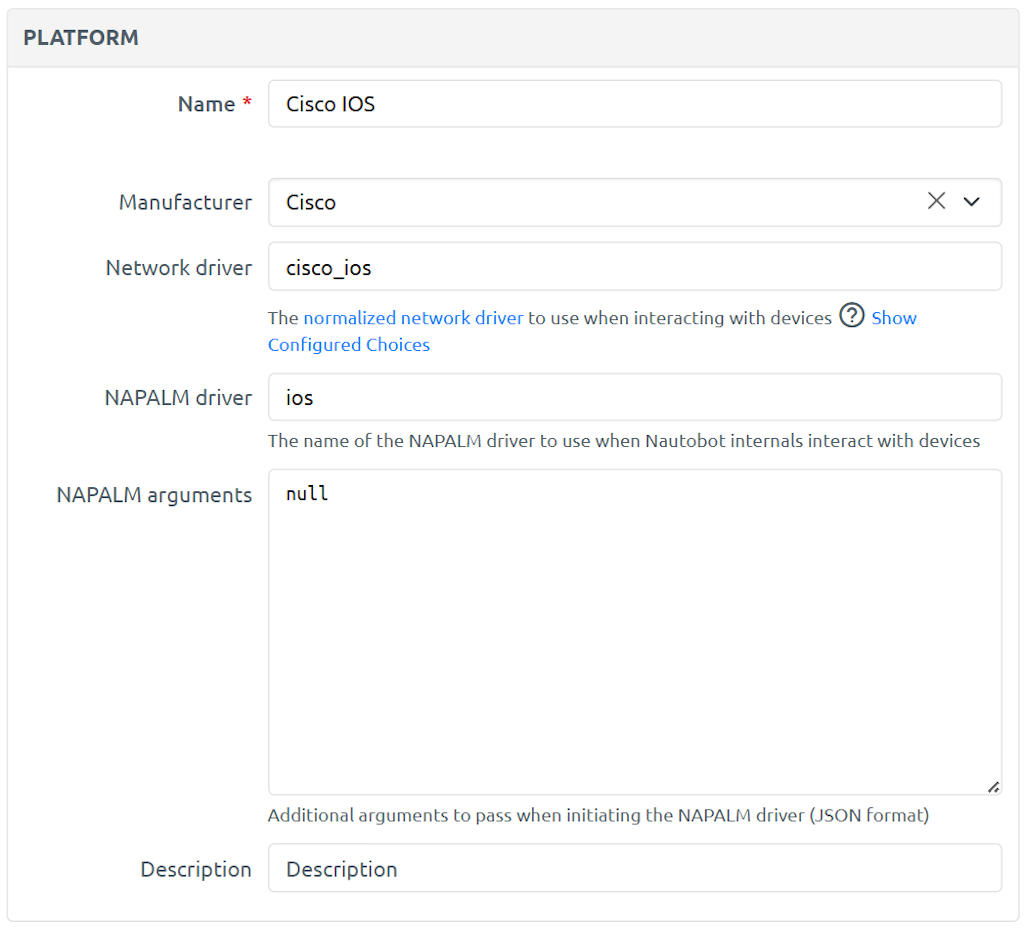This screenshot has height=930, width=1024.
Task: Open the Manufacturer dropdown chevron
Action: tap(971, 202)
